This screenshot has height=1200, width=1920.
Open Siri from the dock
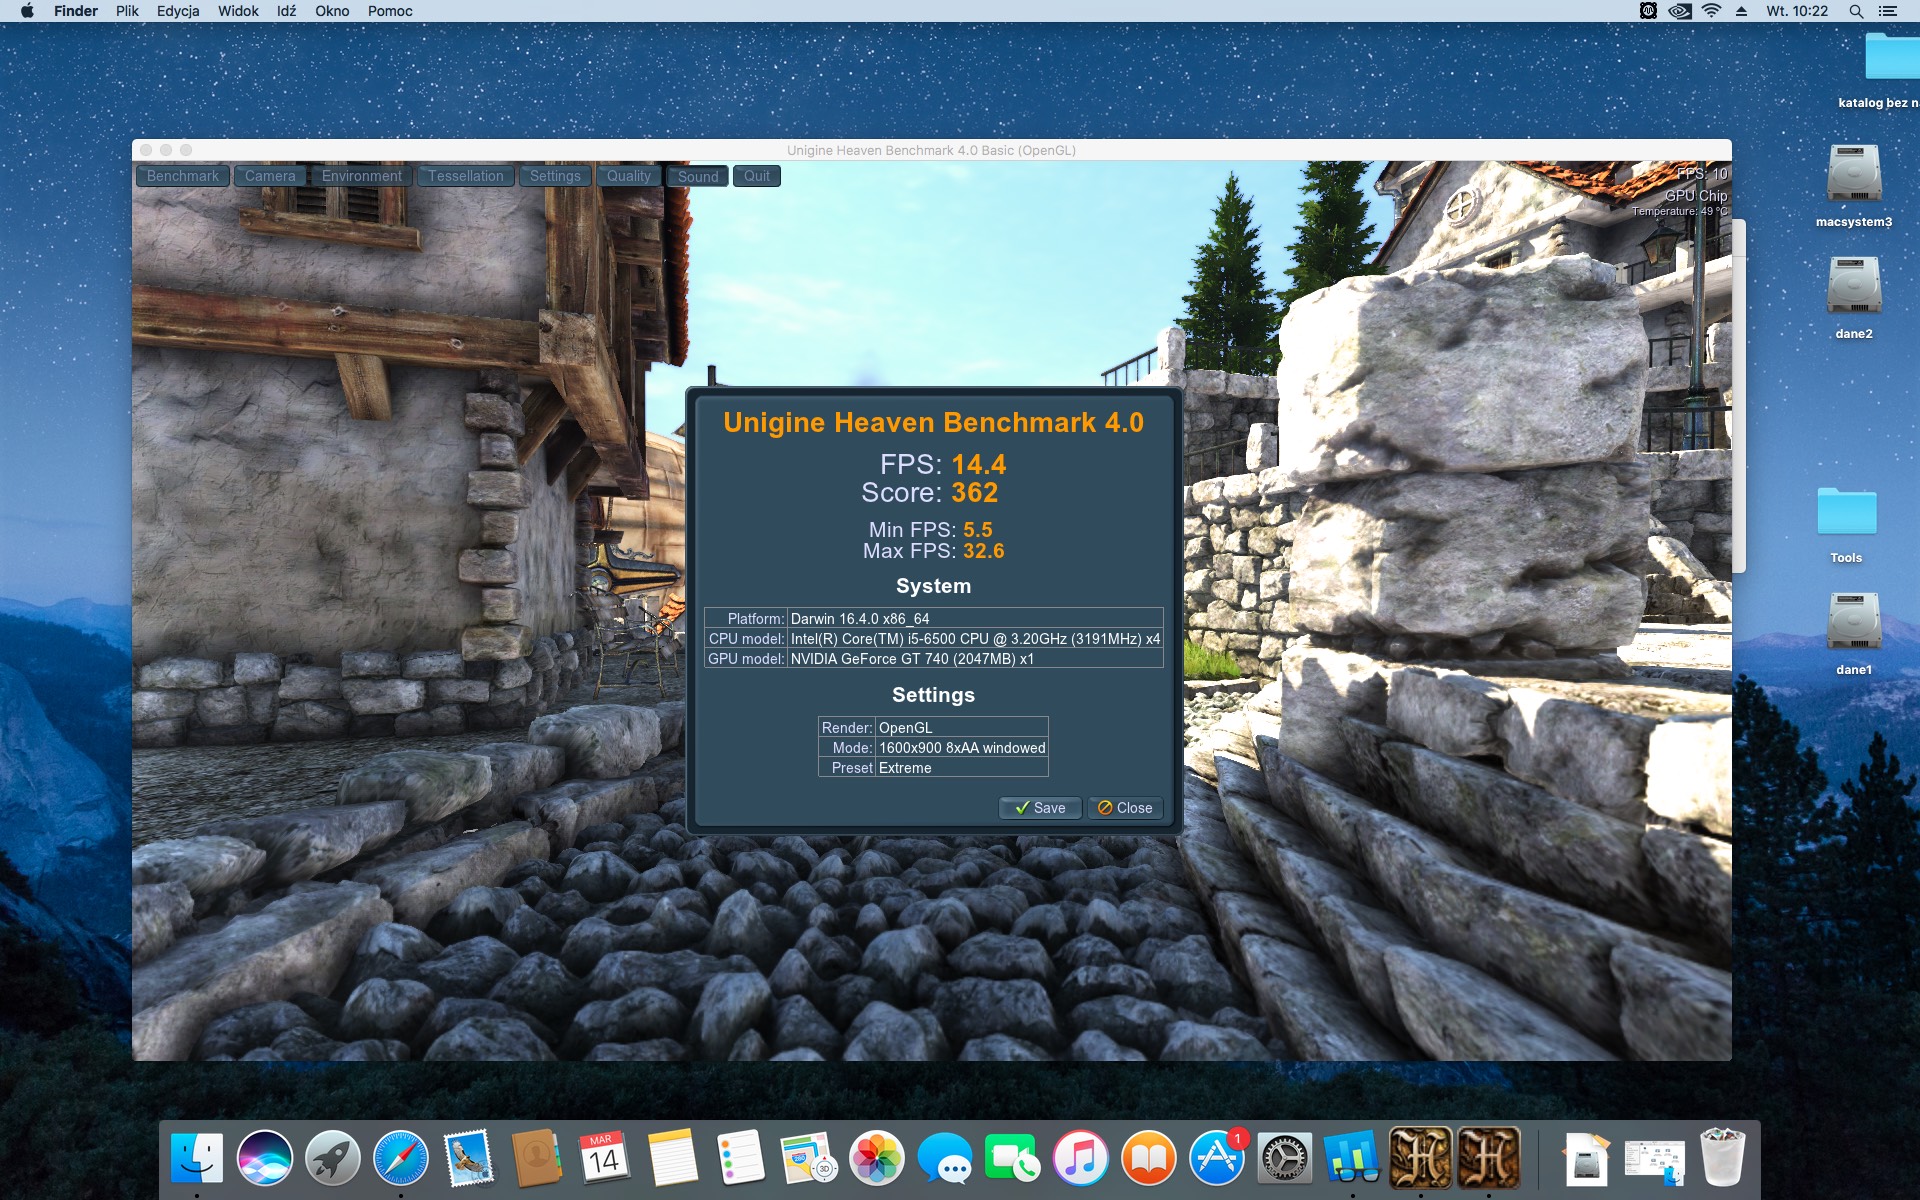265,1159
